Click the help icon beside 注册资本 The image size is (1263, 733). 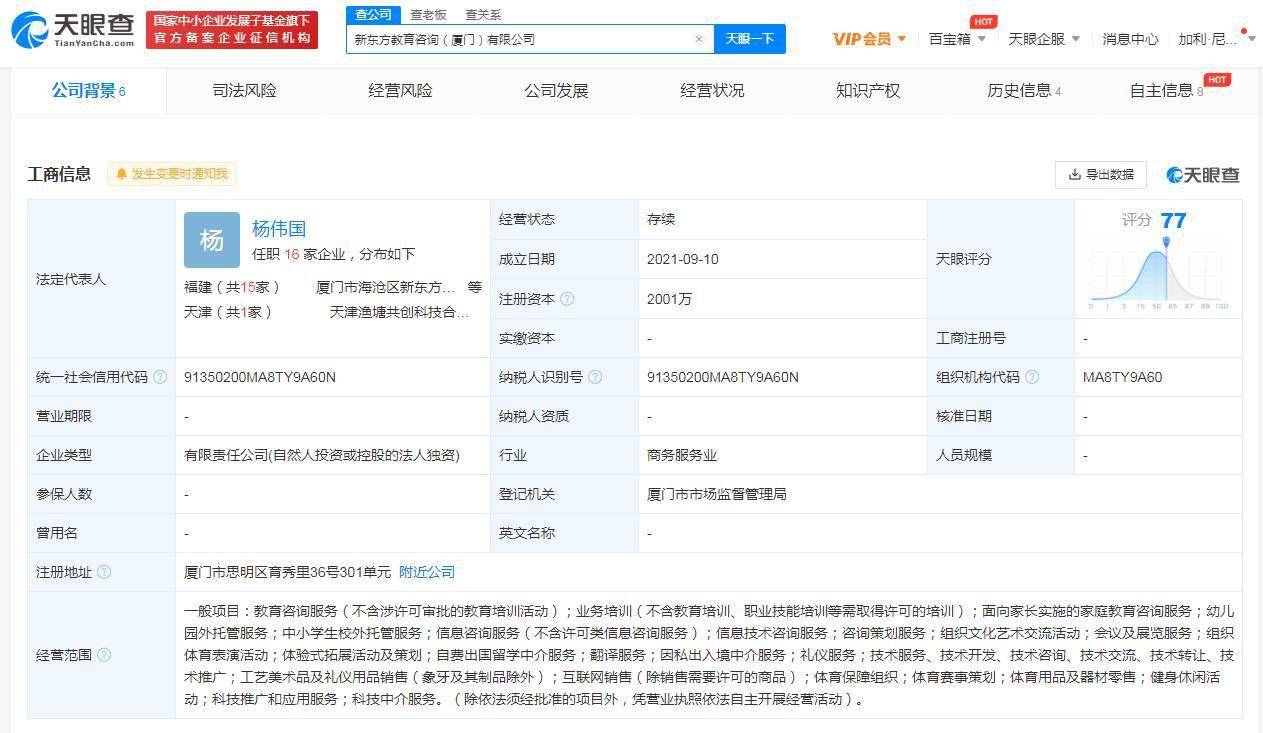(567, 299)
